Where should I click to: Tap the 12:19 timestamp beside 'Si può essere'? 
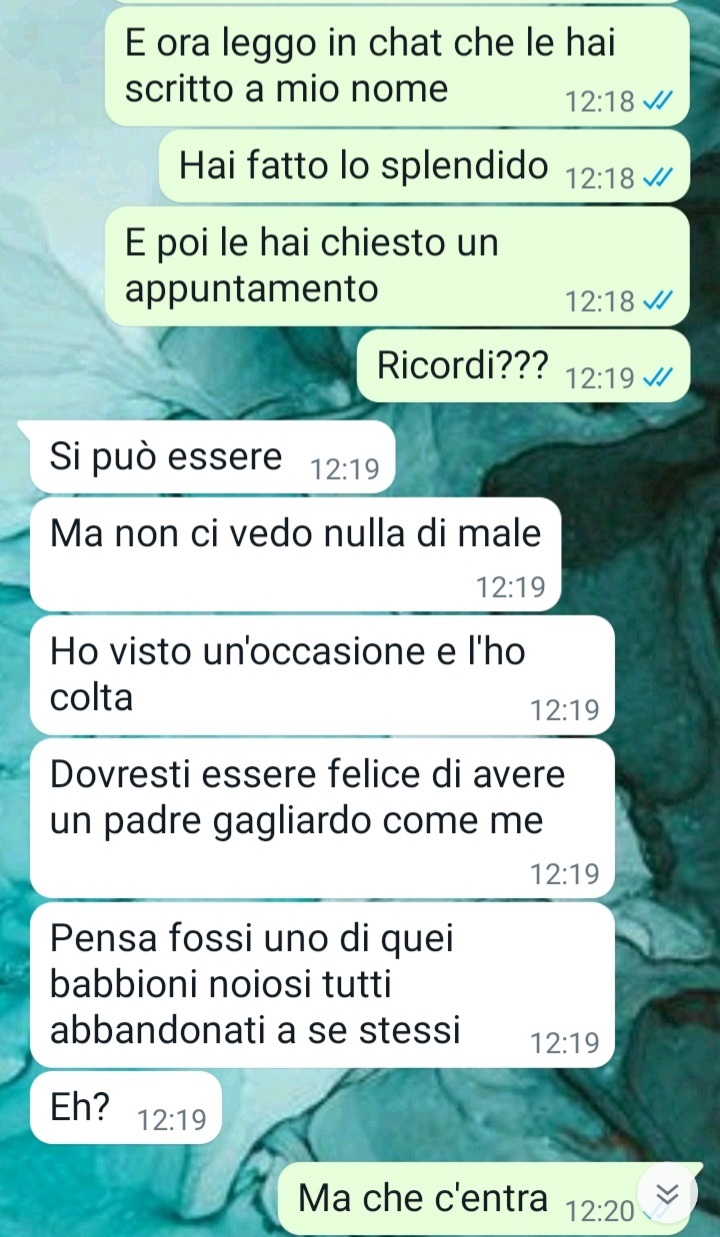pyautogui.click(x=346, y=470)
